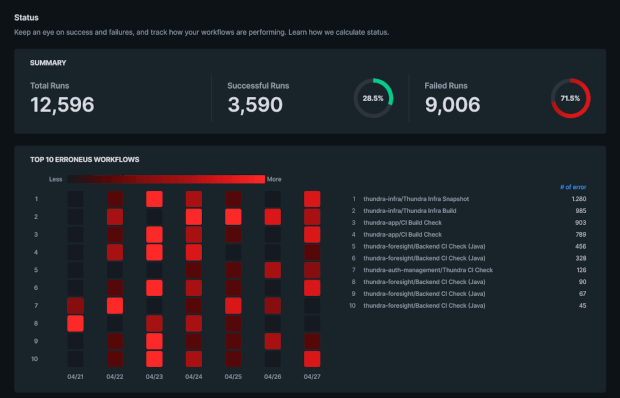
Task: Click the green successful runs donut chart
Action: (x=373, y=98)
